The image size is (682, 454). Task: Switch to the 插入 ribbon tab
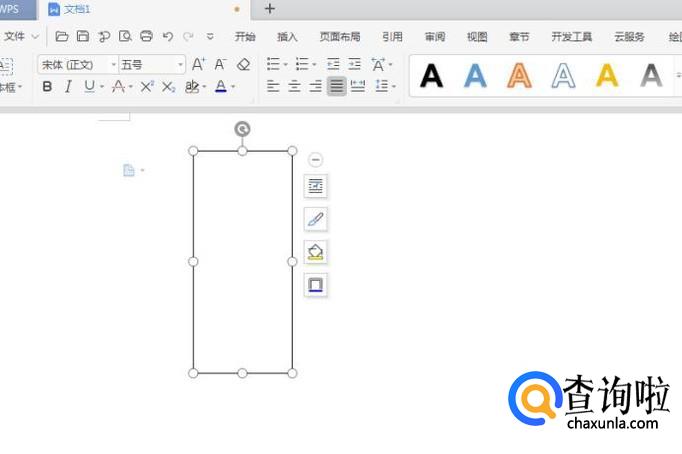(x=287, y=37)
